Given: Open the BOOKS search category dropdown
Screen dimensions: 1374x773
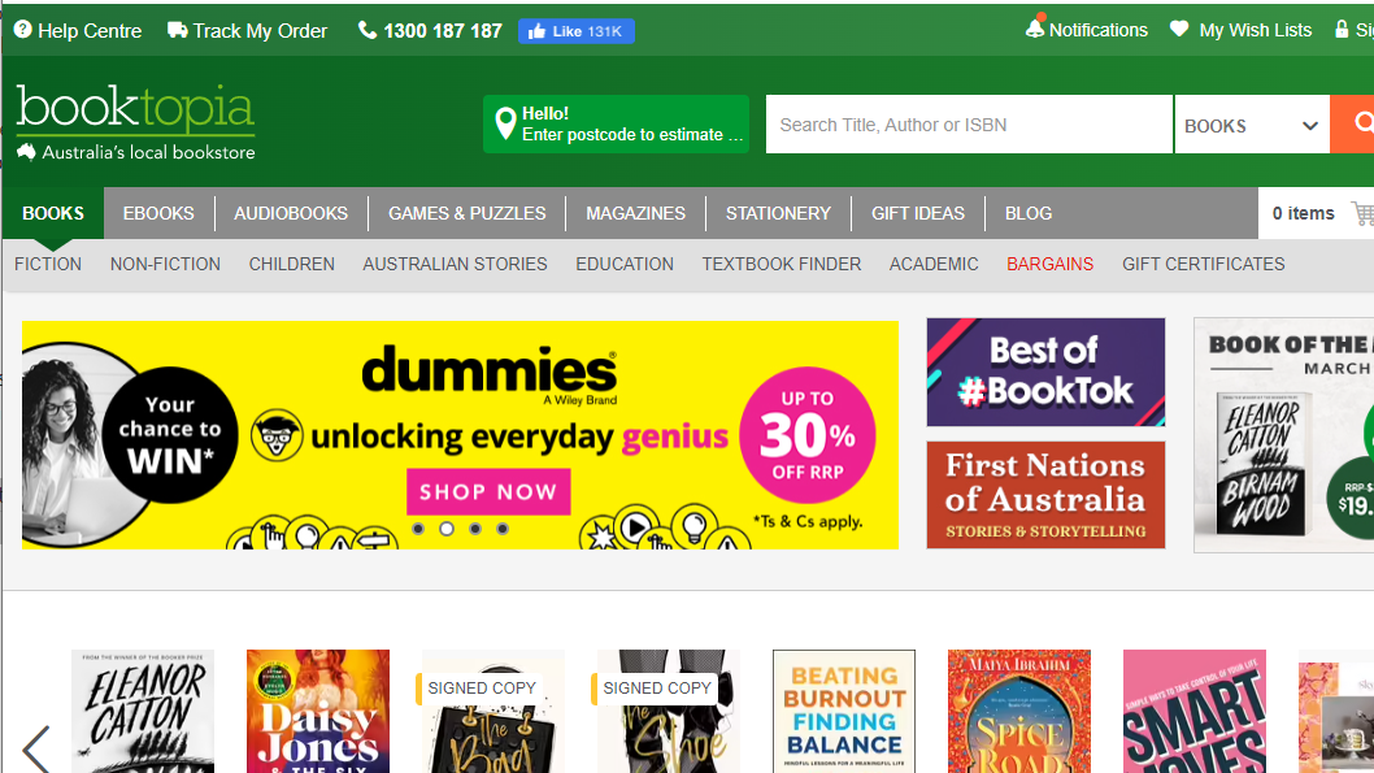Looking at the screenshot, I should click(1252, 124).
